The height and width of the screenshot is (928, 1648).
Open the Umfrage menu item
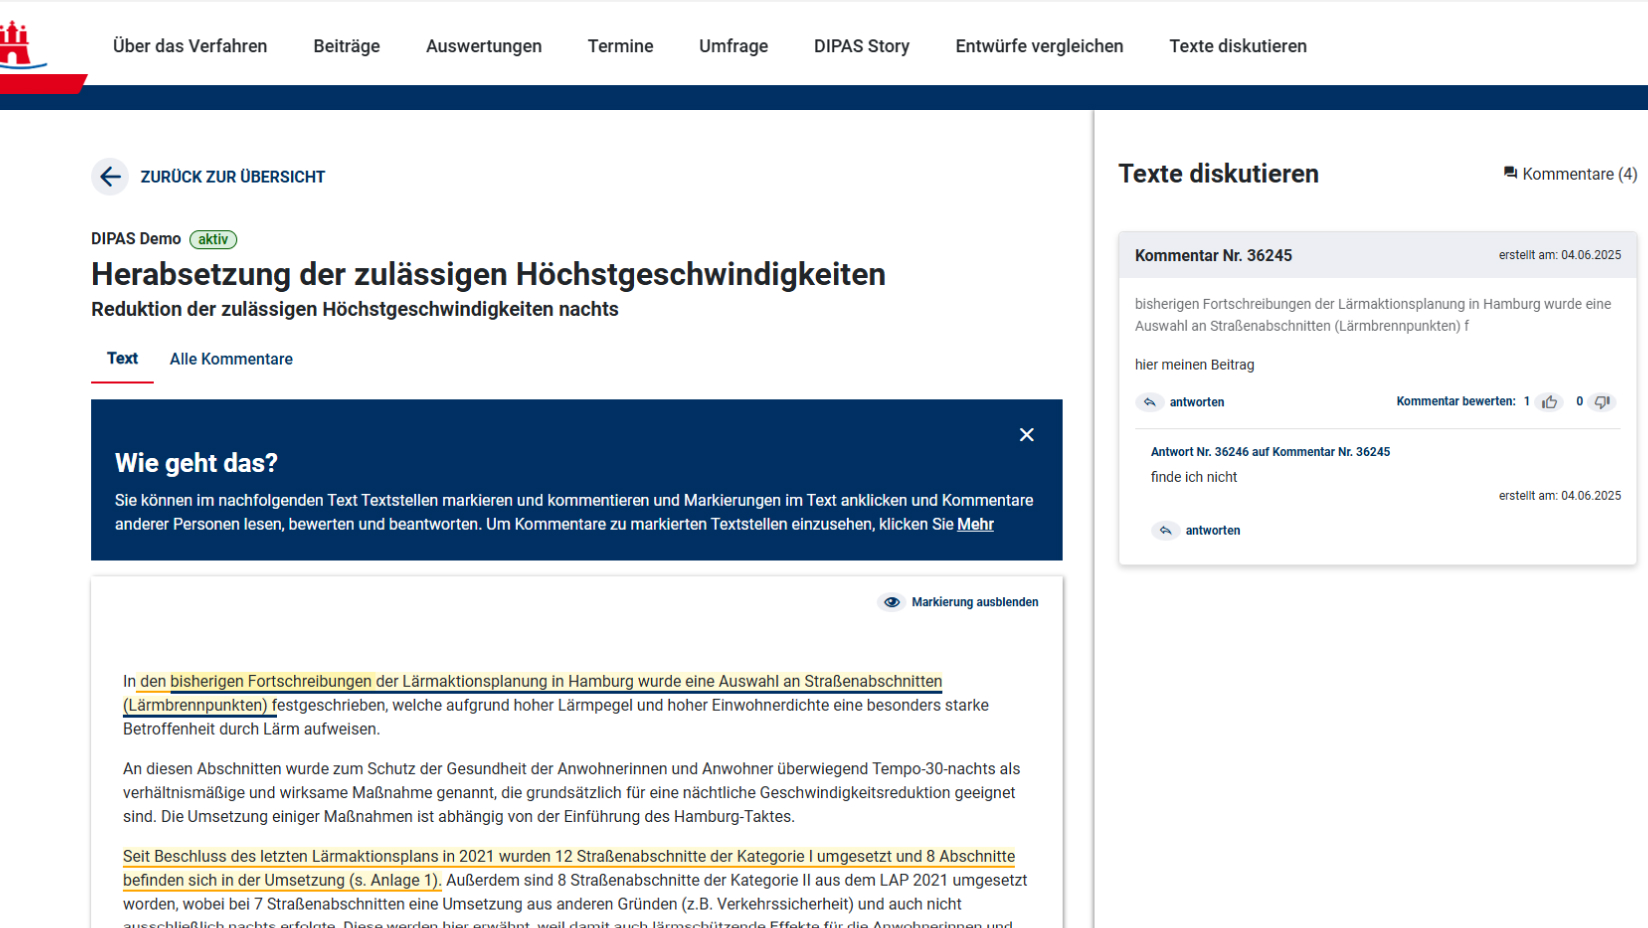tap(733, 46)
